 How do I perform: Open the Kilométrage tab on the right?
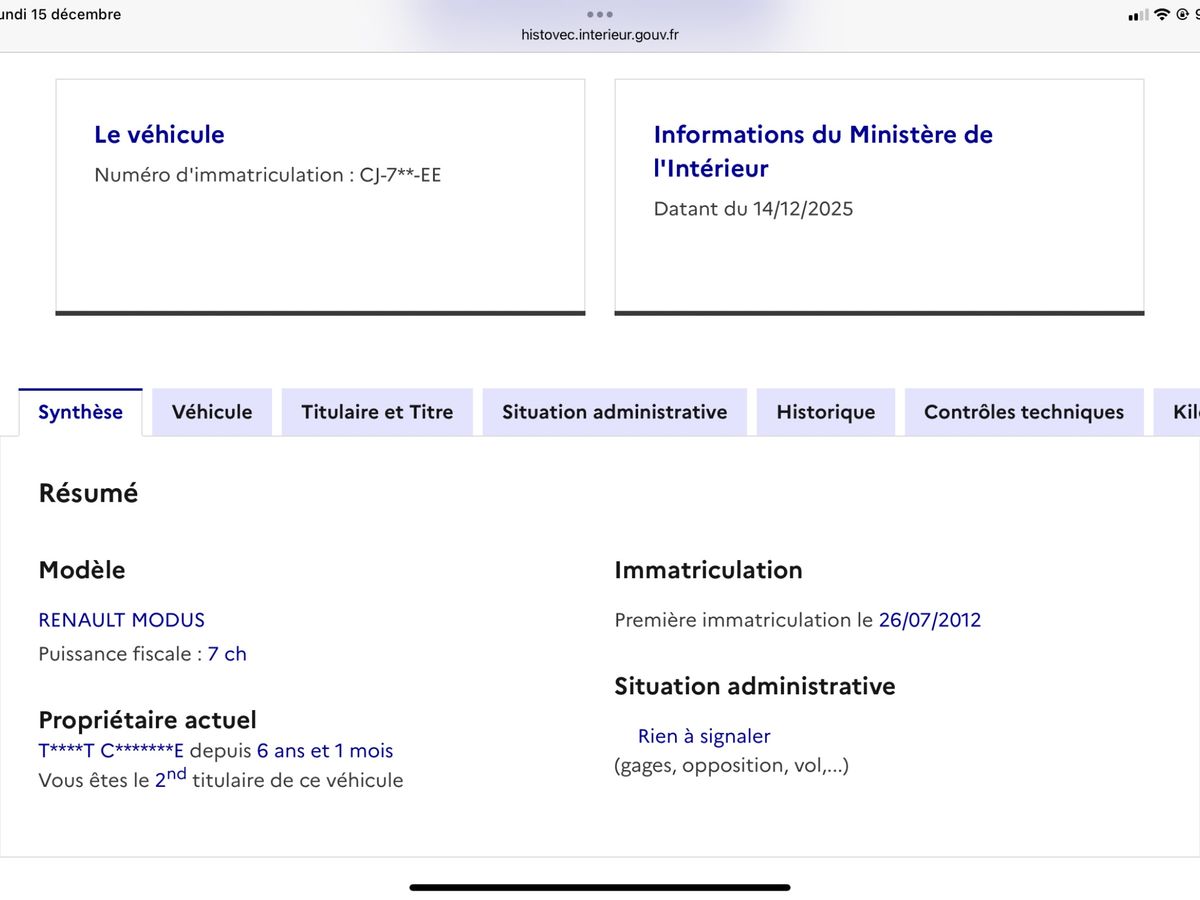pyautogui.click(x=1185, y=411)
